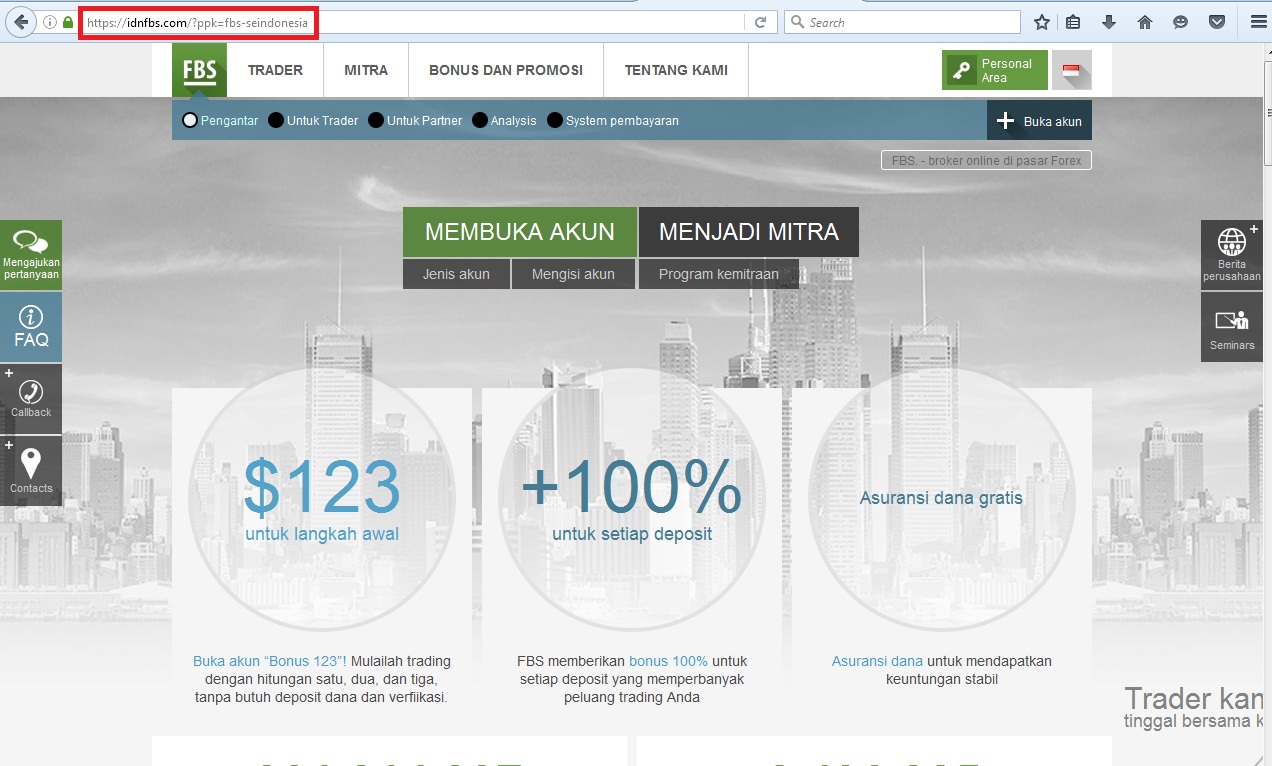Select the Pengantar radio option

coord(190,121)
